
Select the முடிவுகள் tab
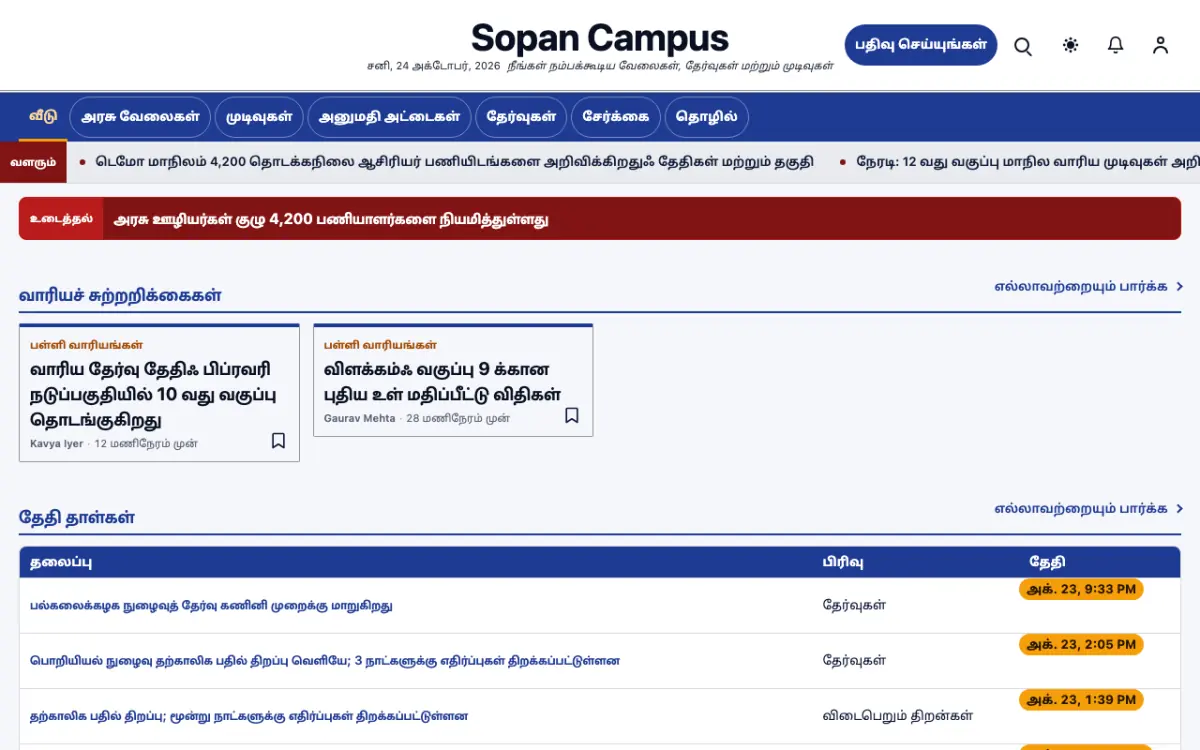[259, 117]
